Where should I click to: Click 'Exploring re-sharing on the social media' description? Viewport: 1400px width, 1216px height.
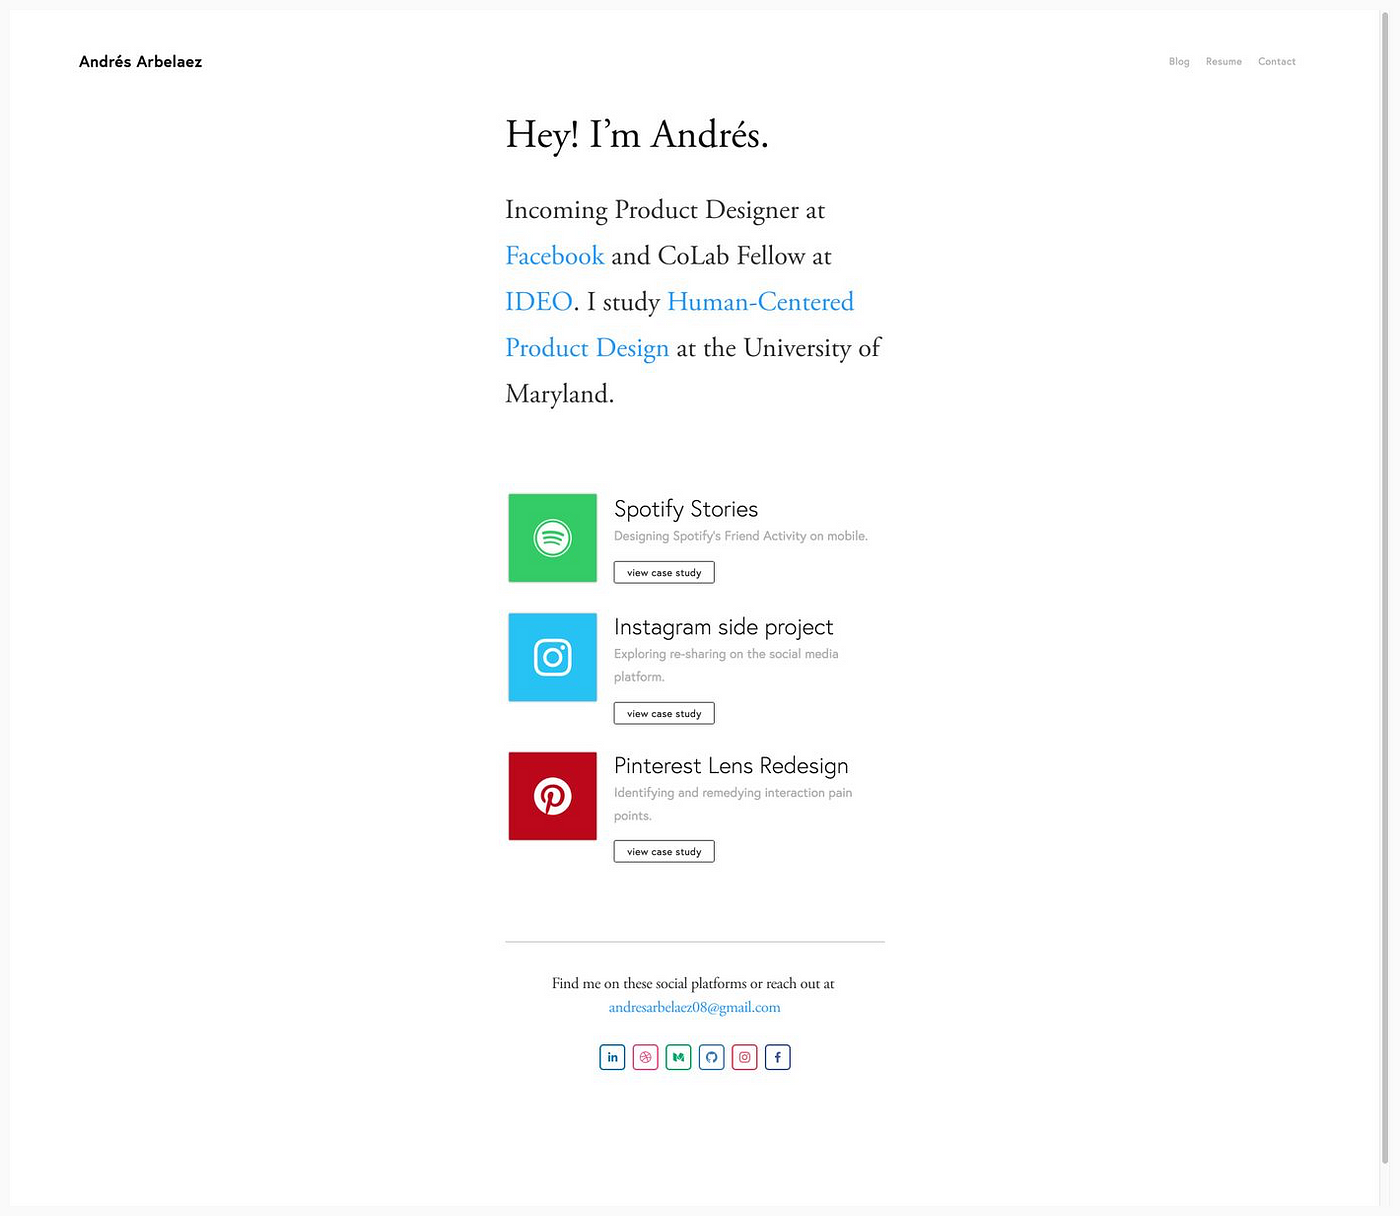point(726,654)
